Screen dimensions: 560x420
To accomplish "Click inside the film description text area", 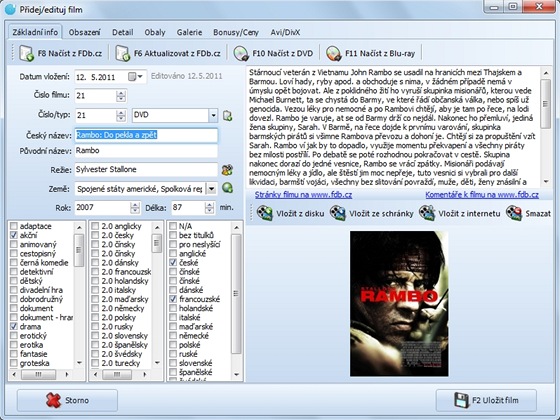I will coord(393,127).
